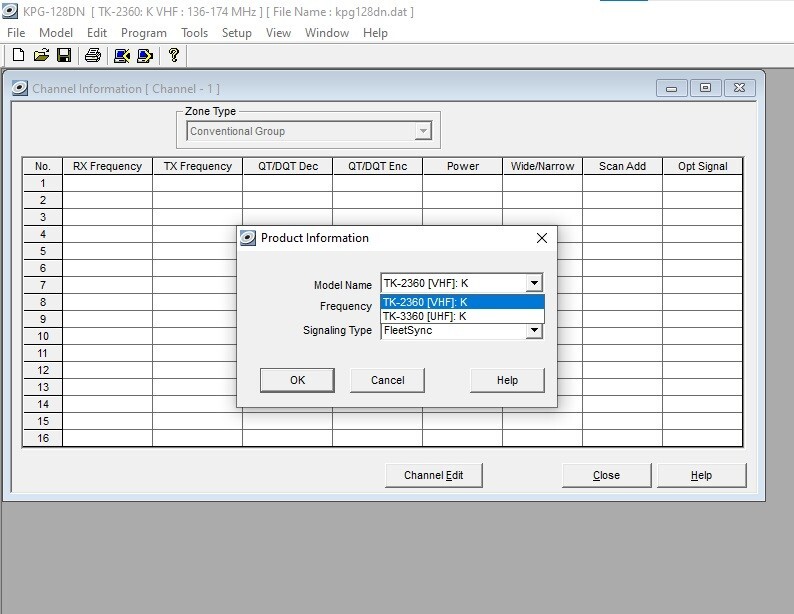Open the Setup menu

[237, 33]
